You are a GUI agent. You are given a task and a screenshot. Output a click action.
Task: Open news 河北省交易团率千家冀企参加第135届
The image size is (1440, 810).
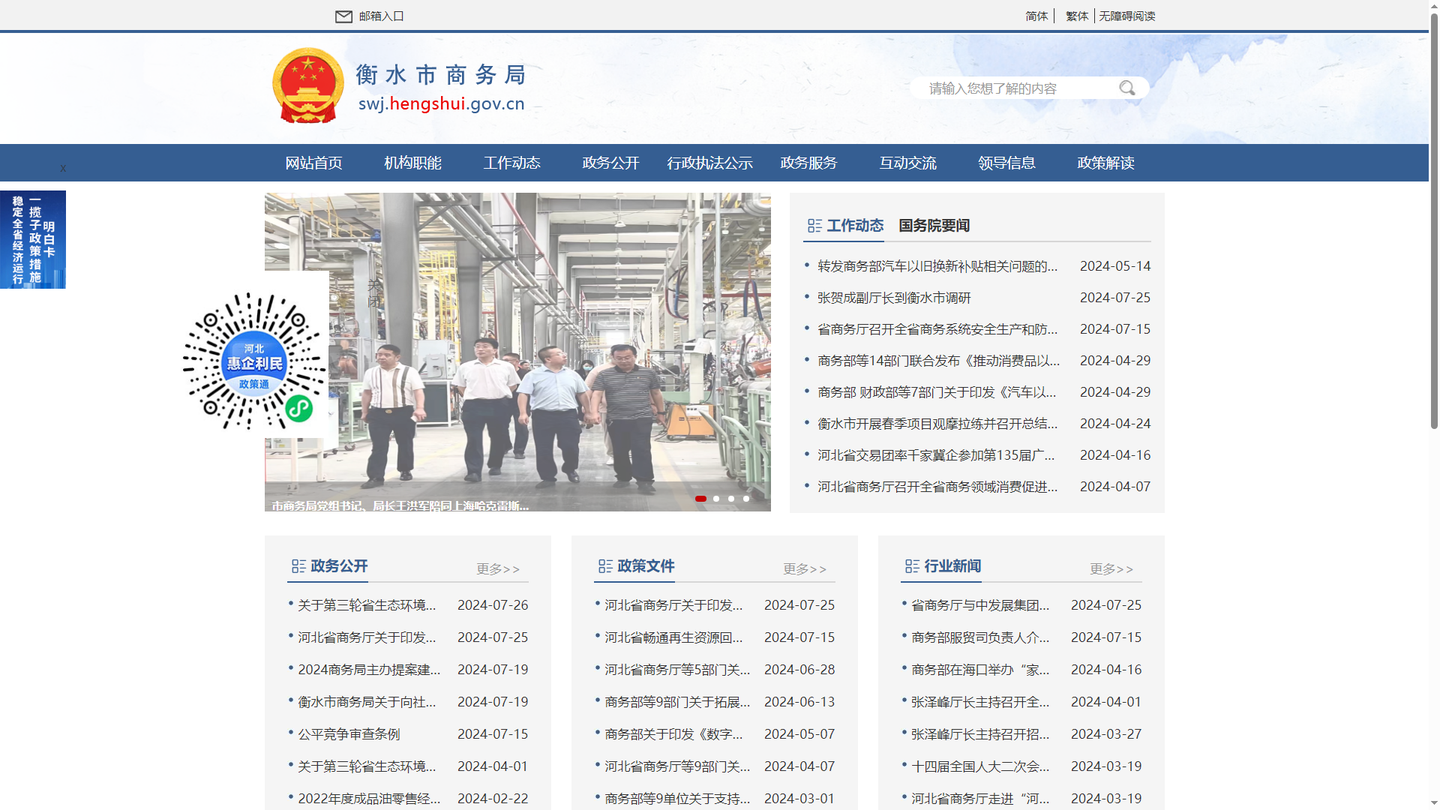[x=936, y=455]
